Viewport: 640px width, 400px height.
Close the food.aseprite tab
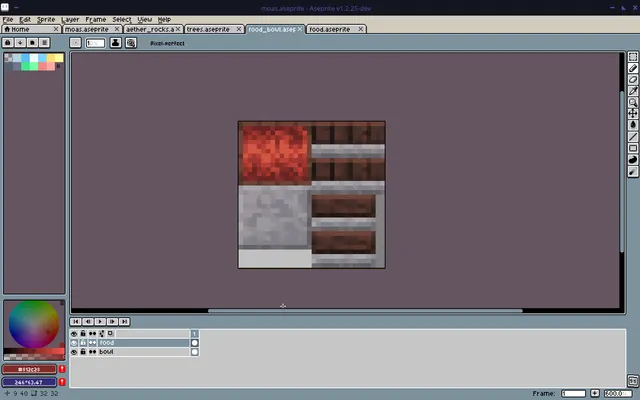coord(360,29)
